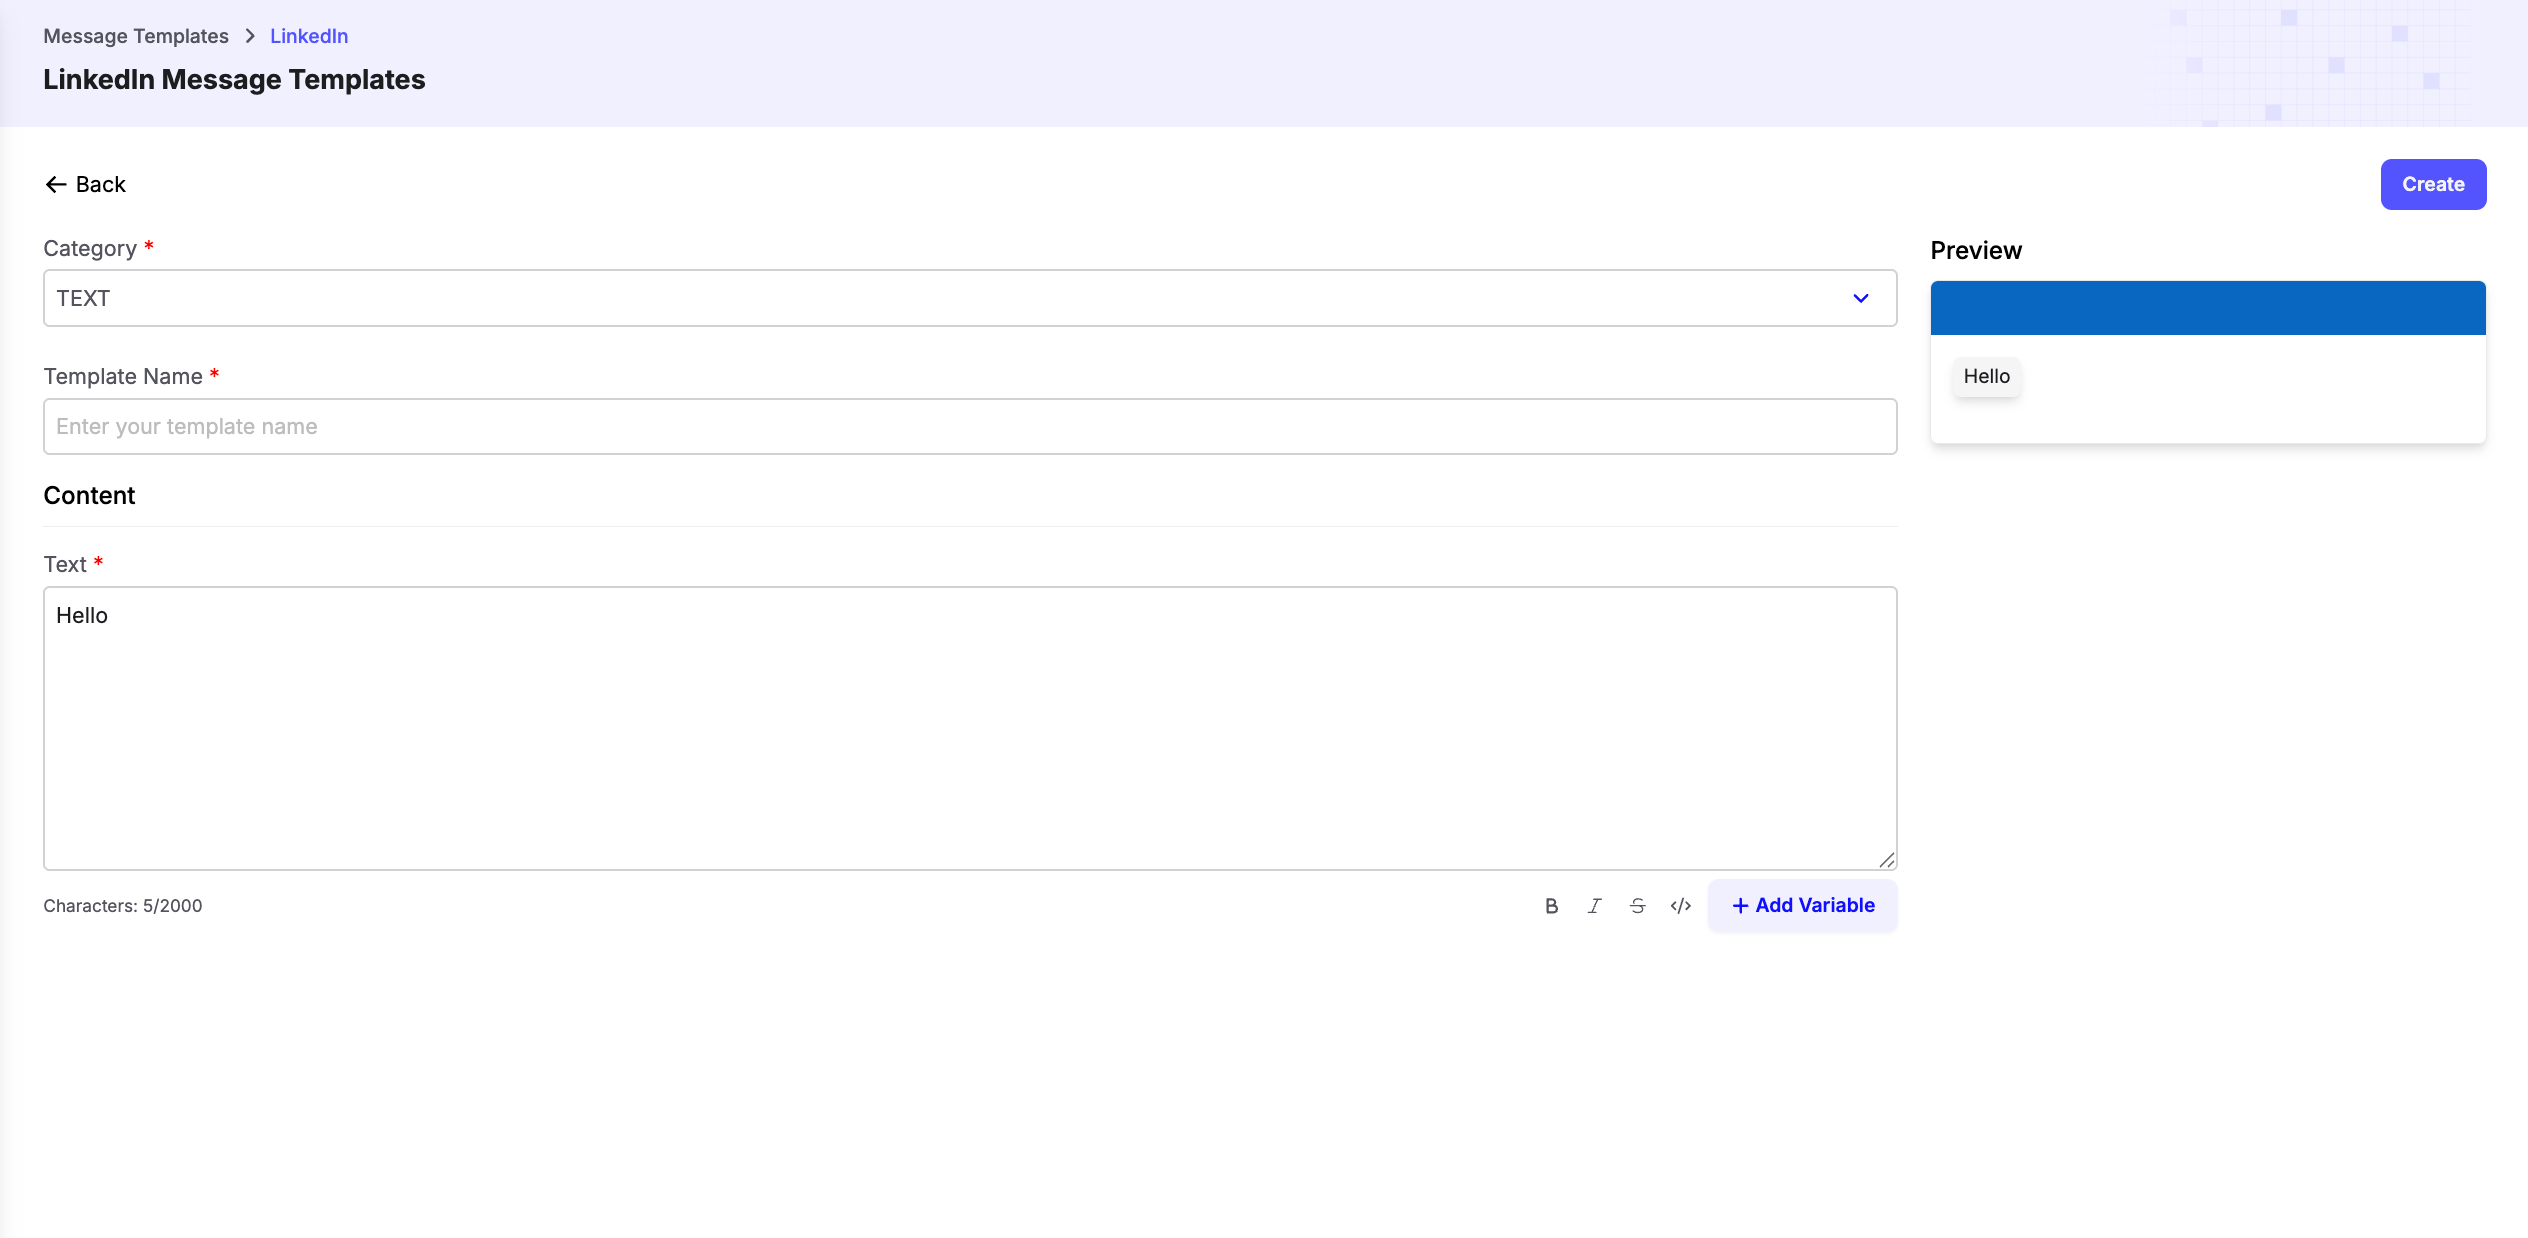Open the LinkedIn breadcrumb link

[309, 36]
